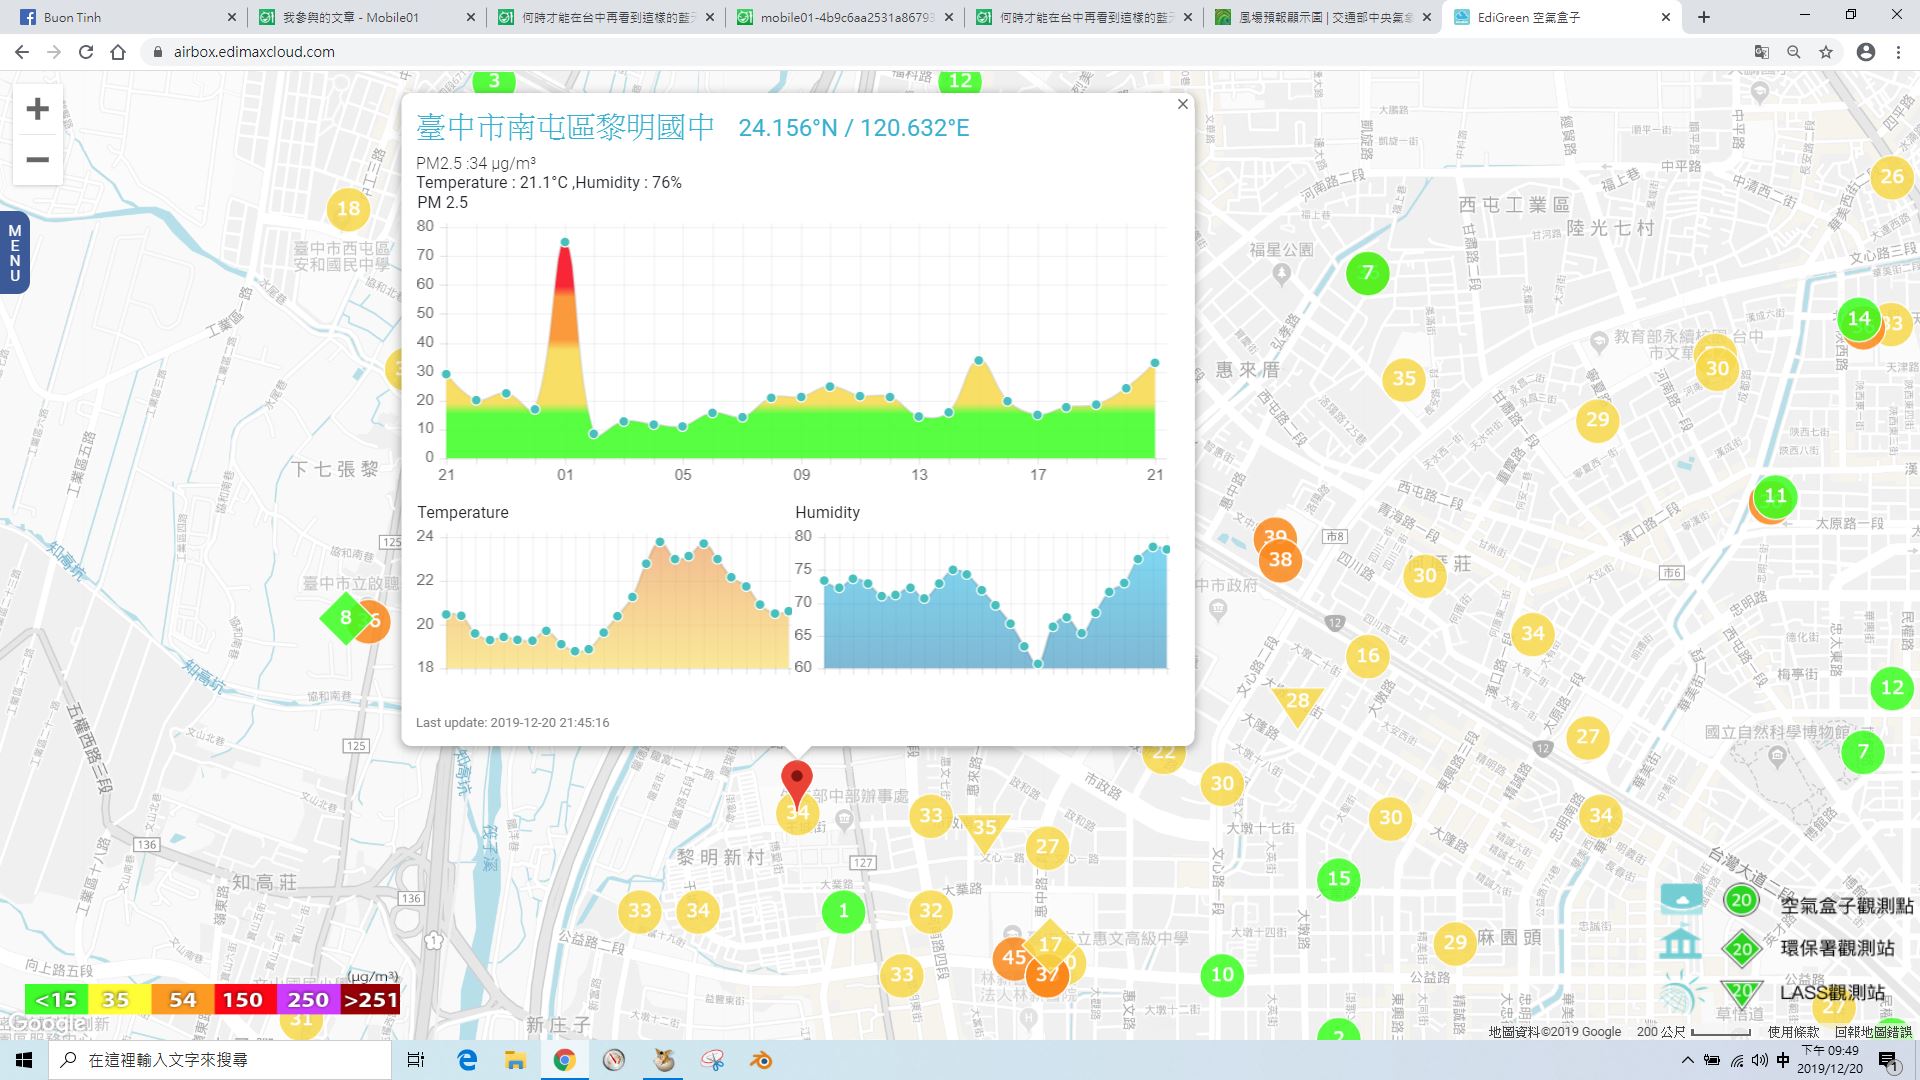Click the purple 250 legend swatch
Viewport: 1920px width, 1080px height.
pyautogui.click(x=308, y=999)
